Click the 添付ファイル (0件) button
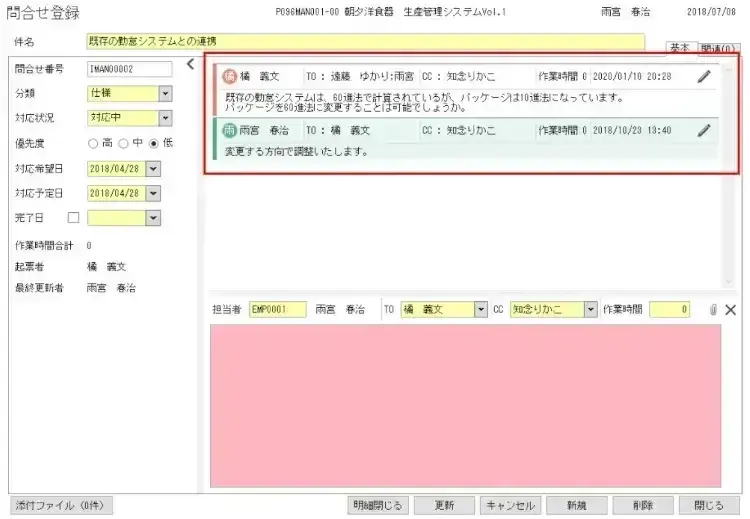The width and height of the screenshot is (750, 519). tap(61, 505)
